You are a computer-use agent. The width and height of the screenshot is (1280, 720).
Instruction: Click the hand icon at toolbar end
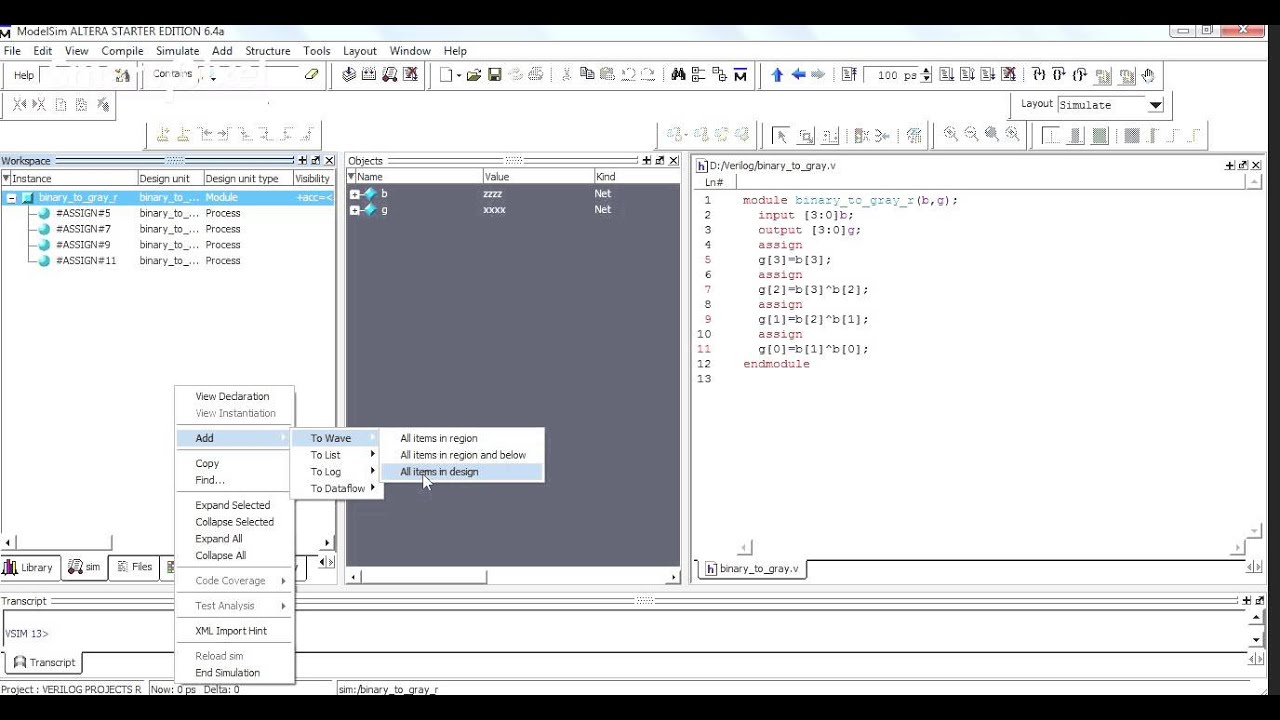(1148, 75)
